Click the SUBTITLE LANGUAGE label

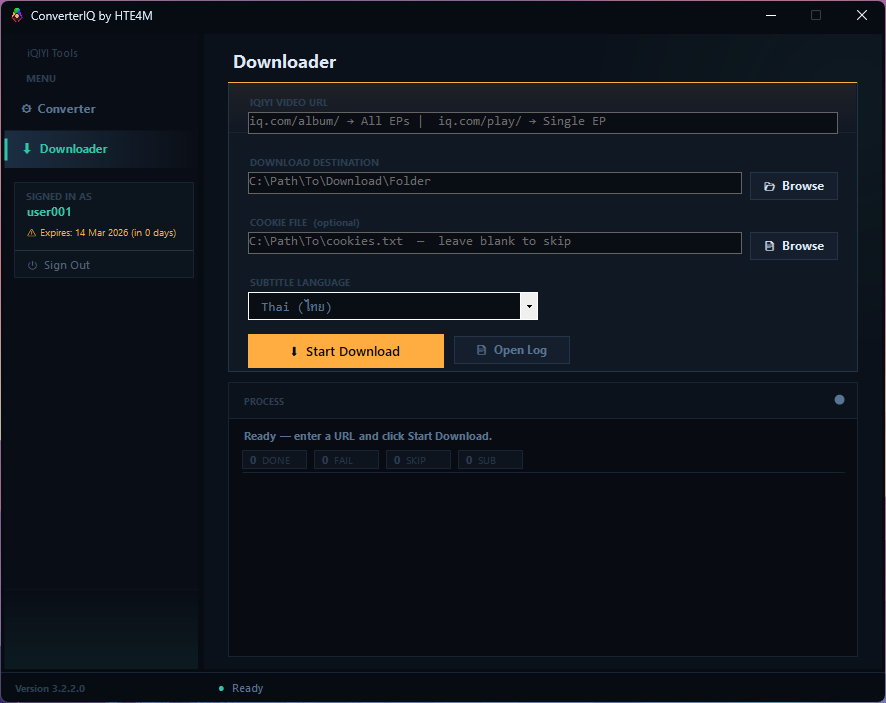coord(300,283)
